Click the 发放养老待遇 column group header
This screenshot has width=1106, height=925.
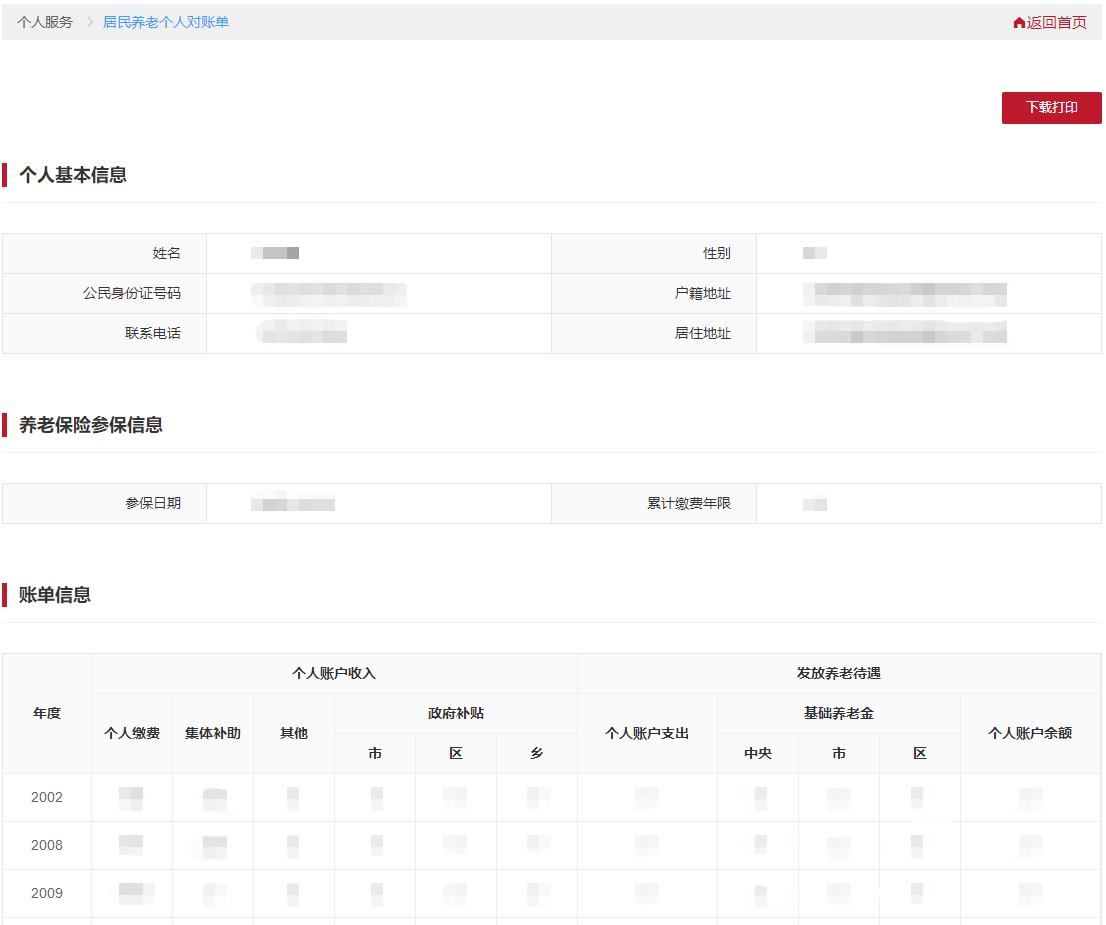pyautogui.click(x=839, y=673)
